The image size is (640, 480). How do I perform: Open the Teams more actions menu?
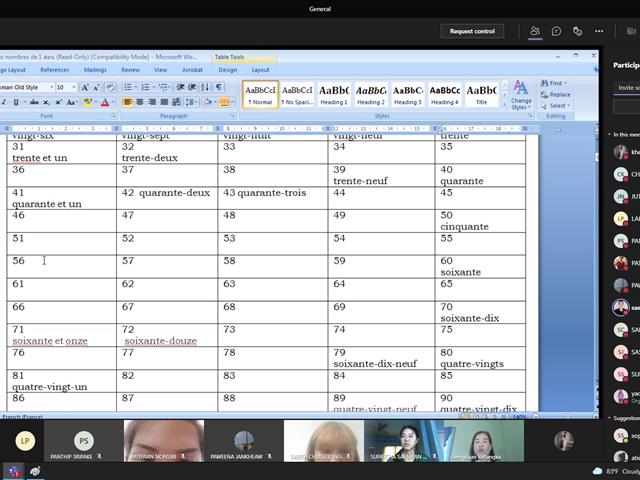pos(599,31)
